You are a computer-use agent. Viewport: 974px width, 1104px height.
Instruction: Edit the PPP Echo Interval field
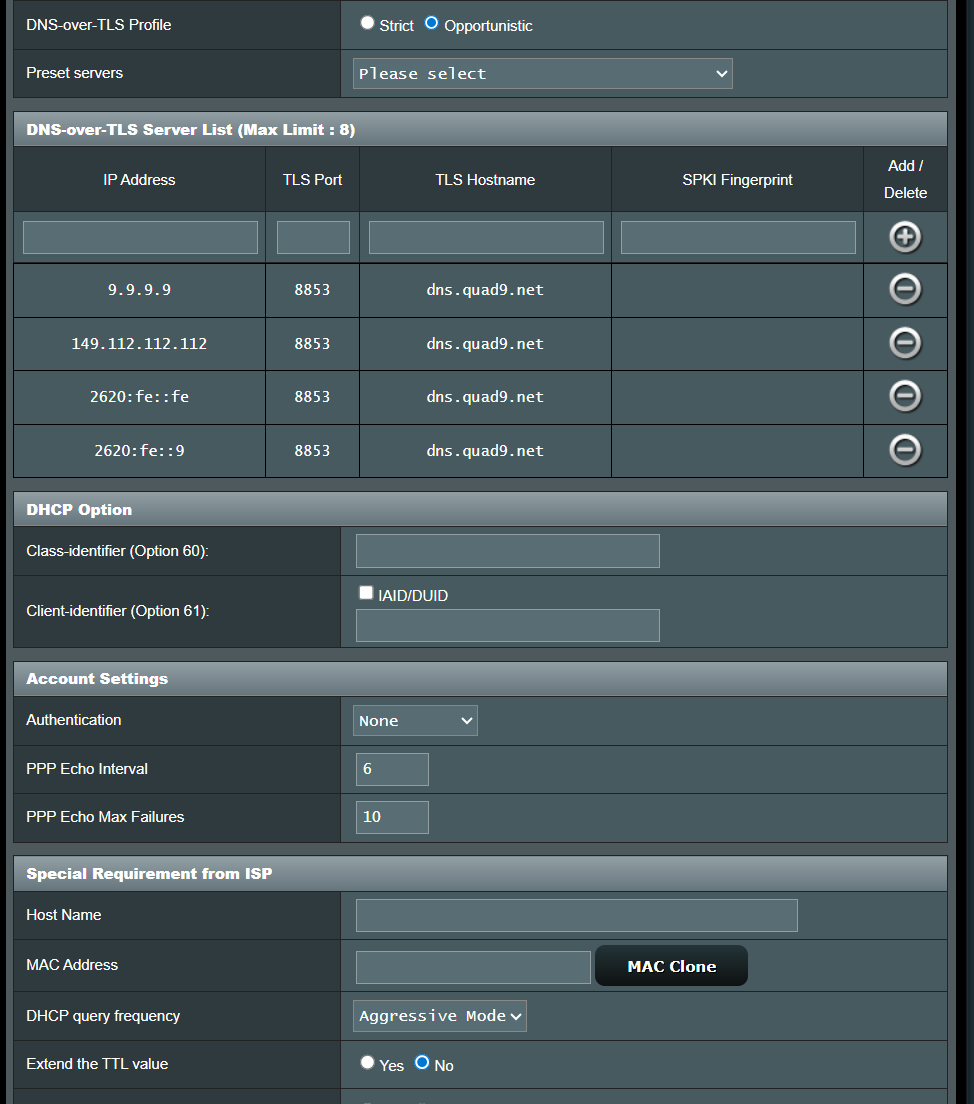pos(392,769)
